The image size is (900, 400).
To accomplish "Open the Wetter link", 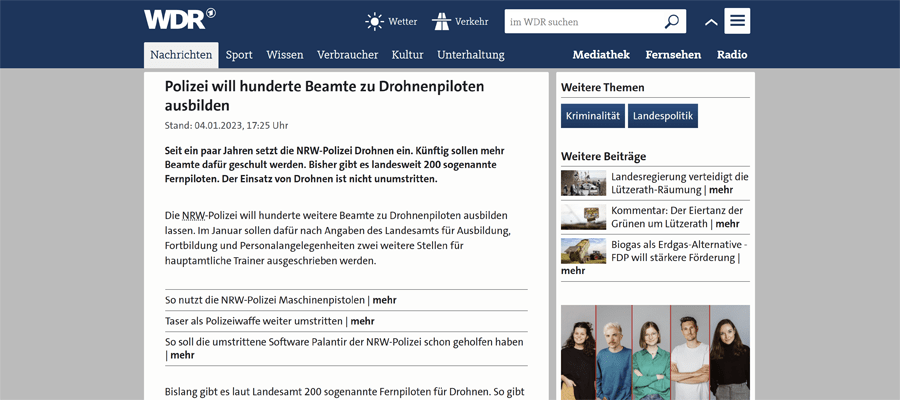I will 402,22.
